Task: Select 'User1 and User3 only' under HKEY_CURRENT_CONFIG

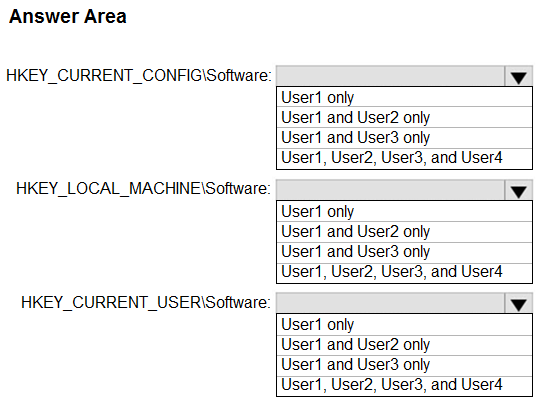Action: point(404,138)
